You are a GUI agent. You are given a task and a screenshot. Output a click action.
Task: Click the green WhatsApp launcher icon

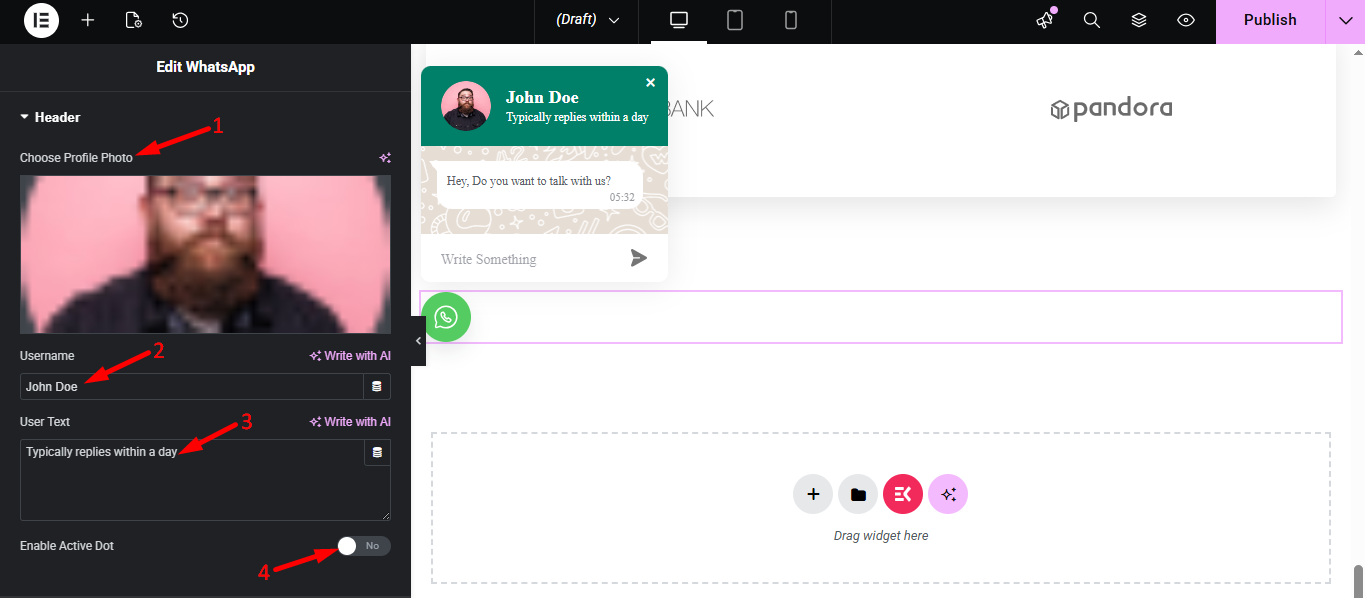(x=447, y=317)
